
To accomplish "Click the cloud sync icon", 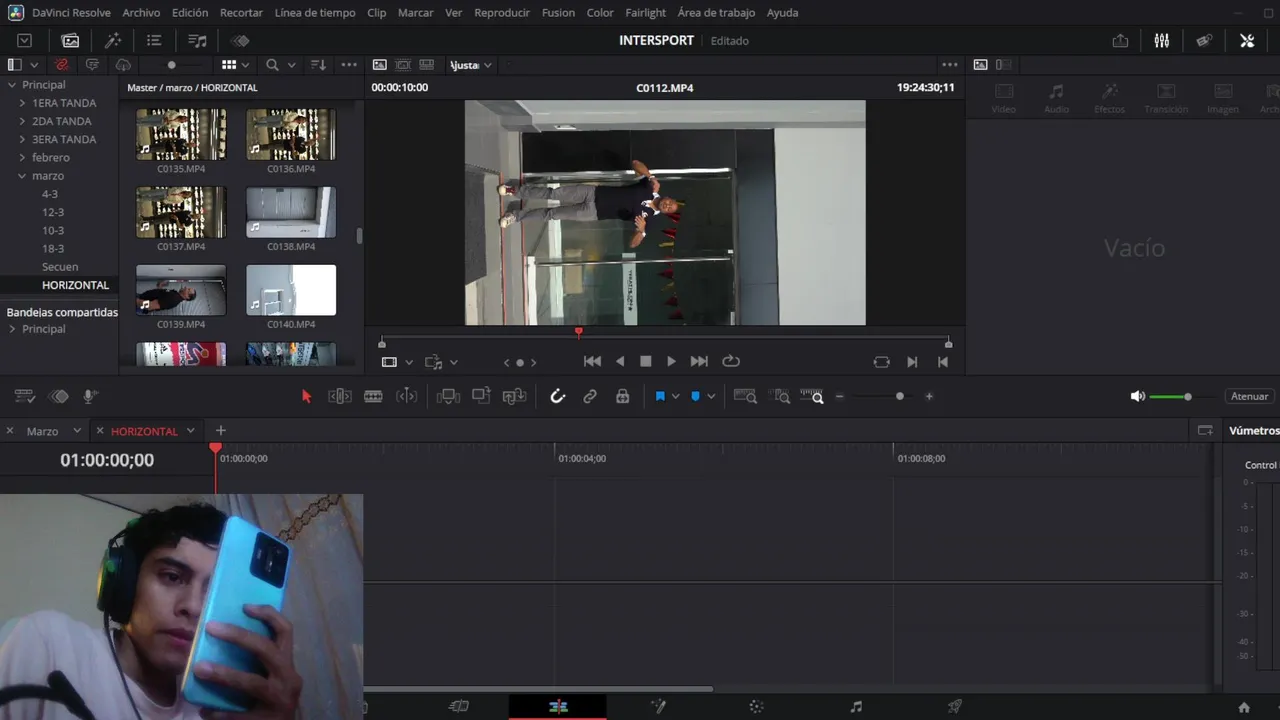I will (123, 64).
